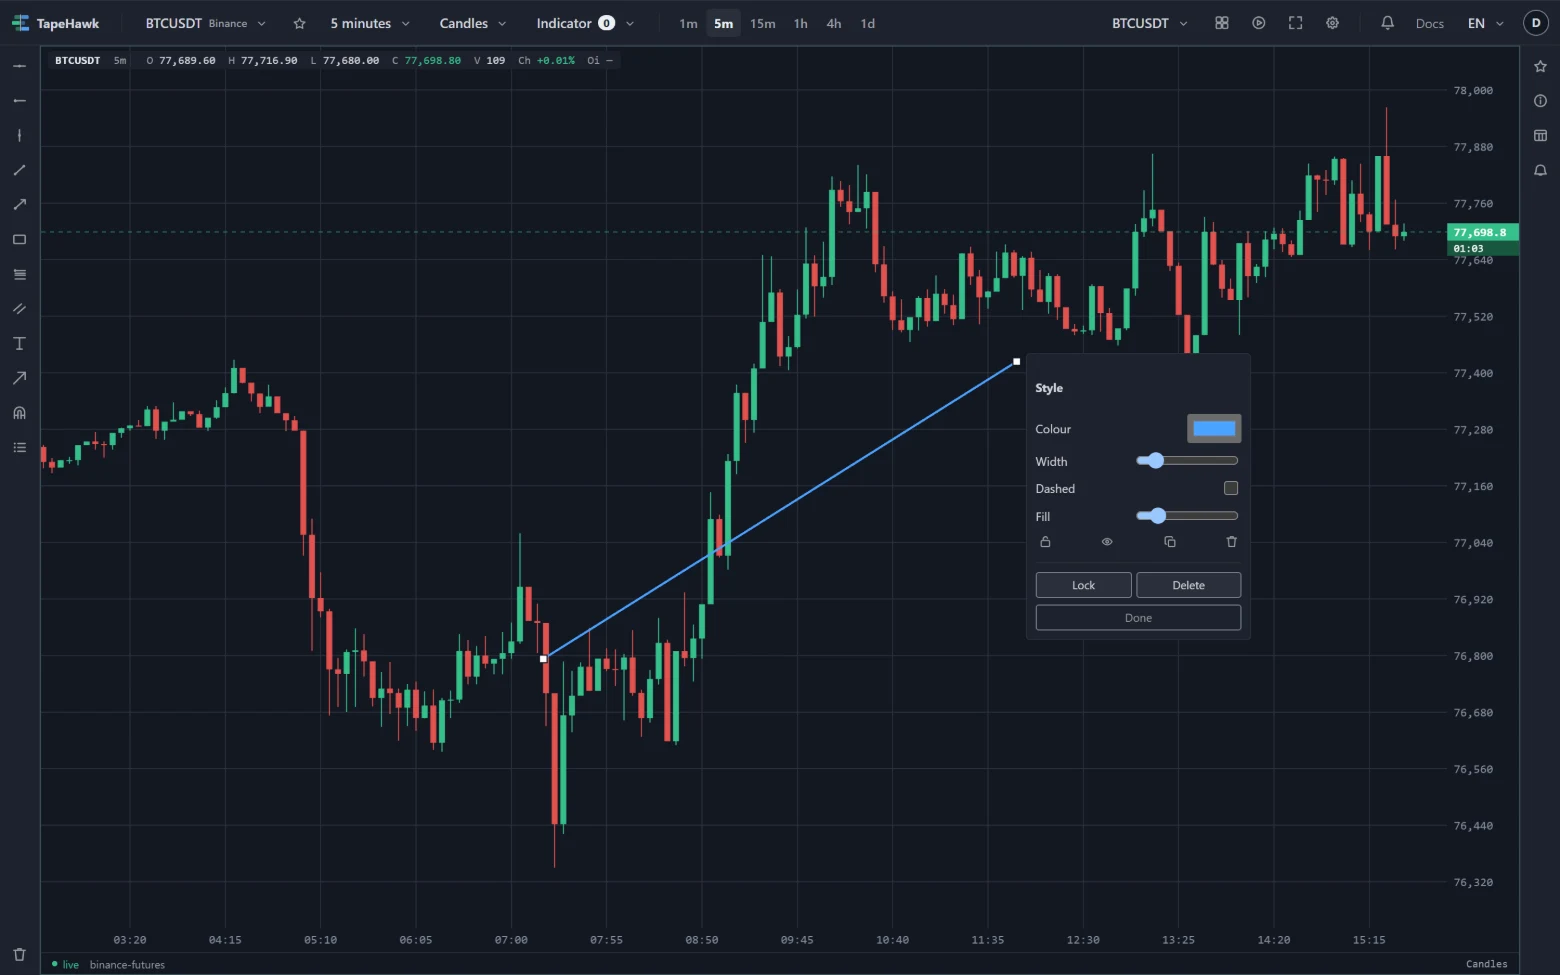Click the Width slider
This screenshot has width=1560, height=975.
tap(1187, 461)
